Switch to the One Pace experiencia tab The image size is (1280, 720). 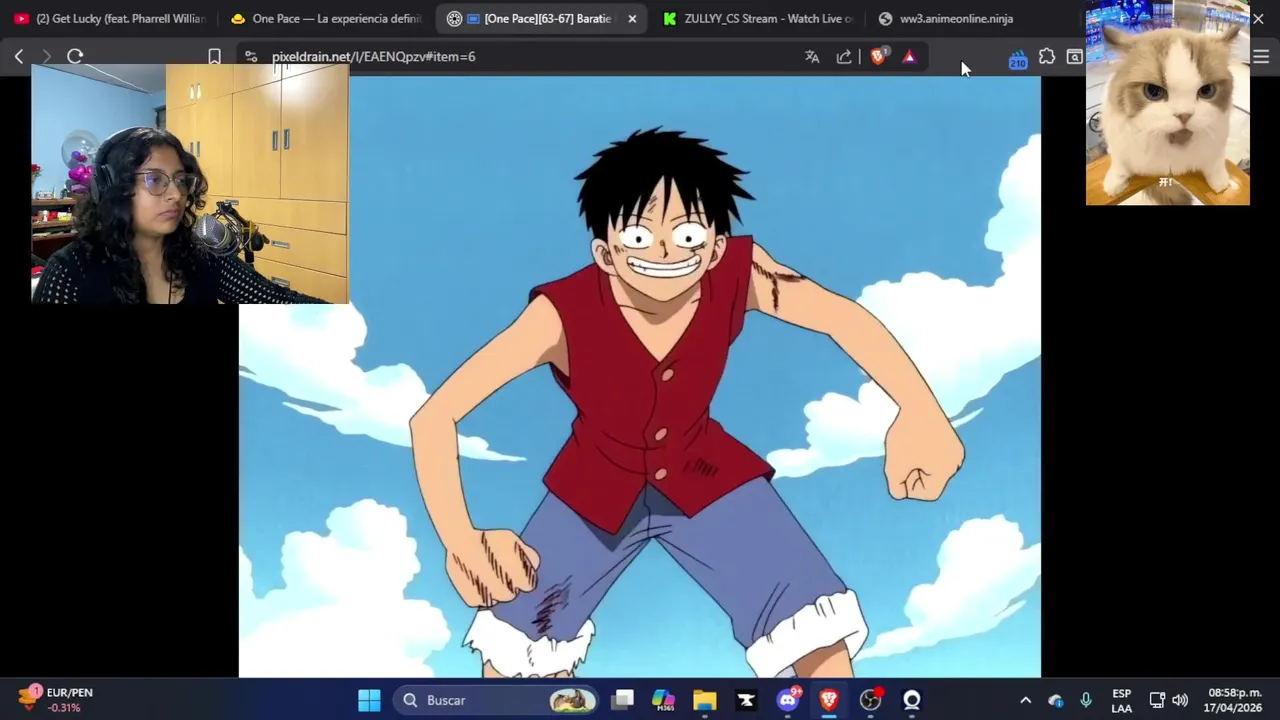(327, 19)
